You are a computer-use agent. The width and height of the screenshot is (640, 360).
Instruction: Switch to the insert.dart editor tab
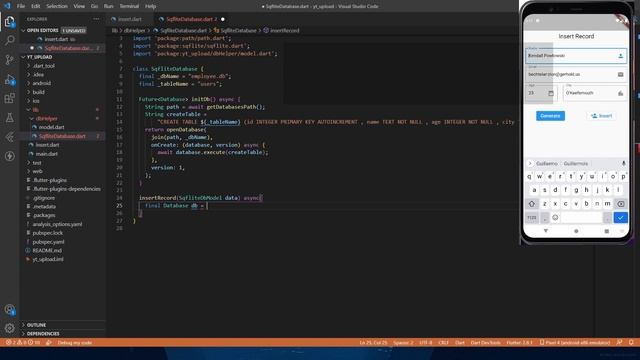(x=129, y=19)
